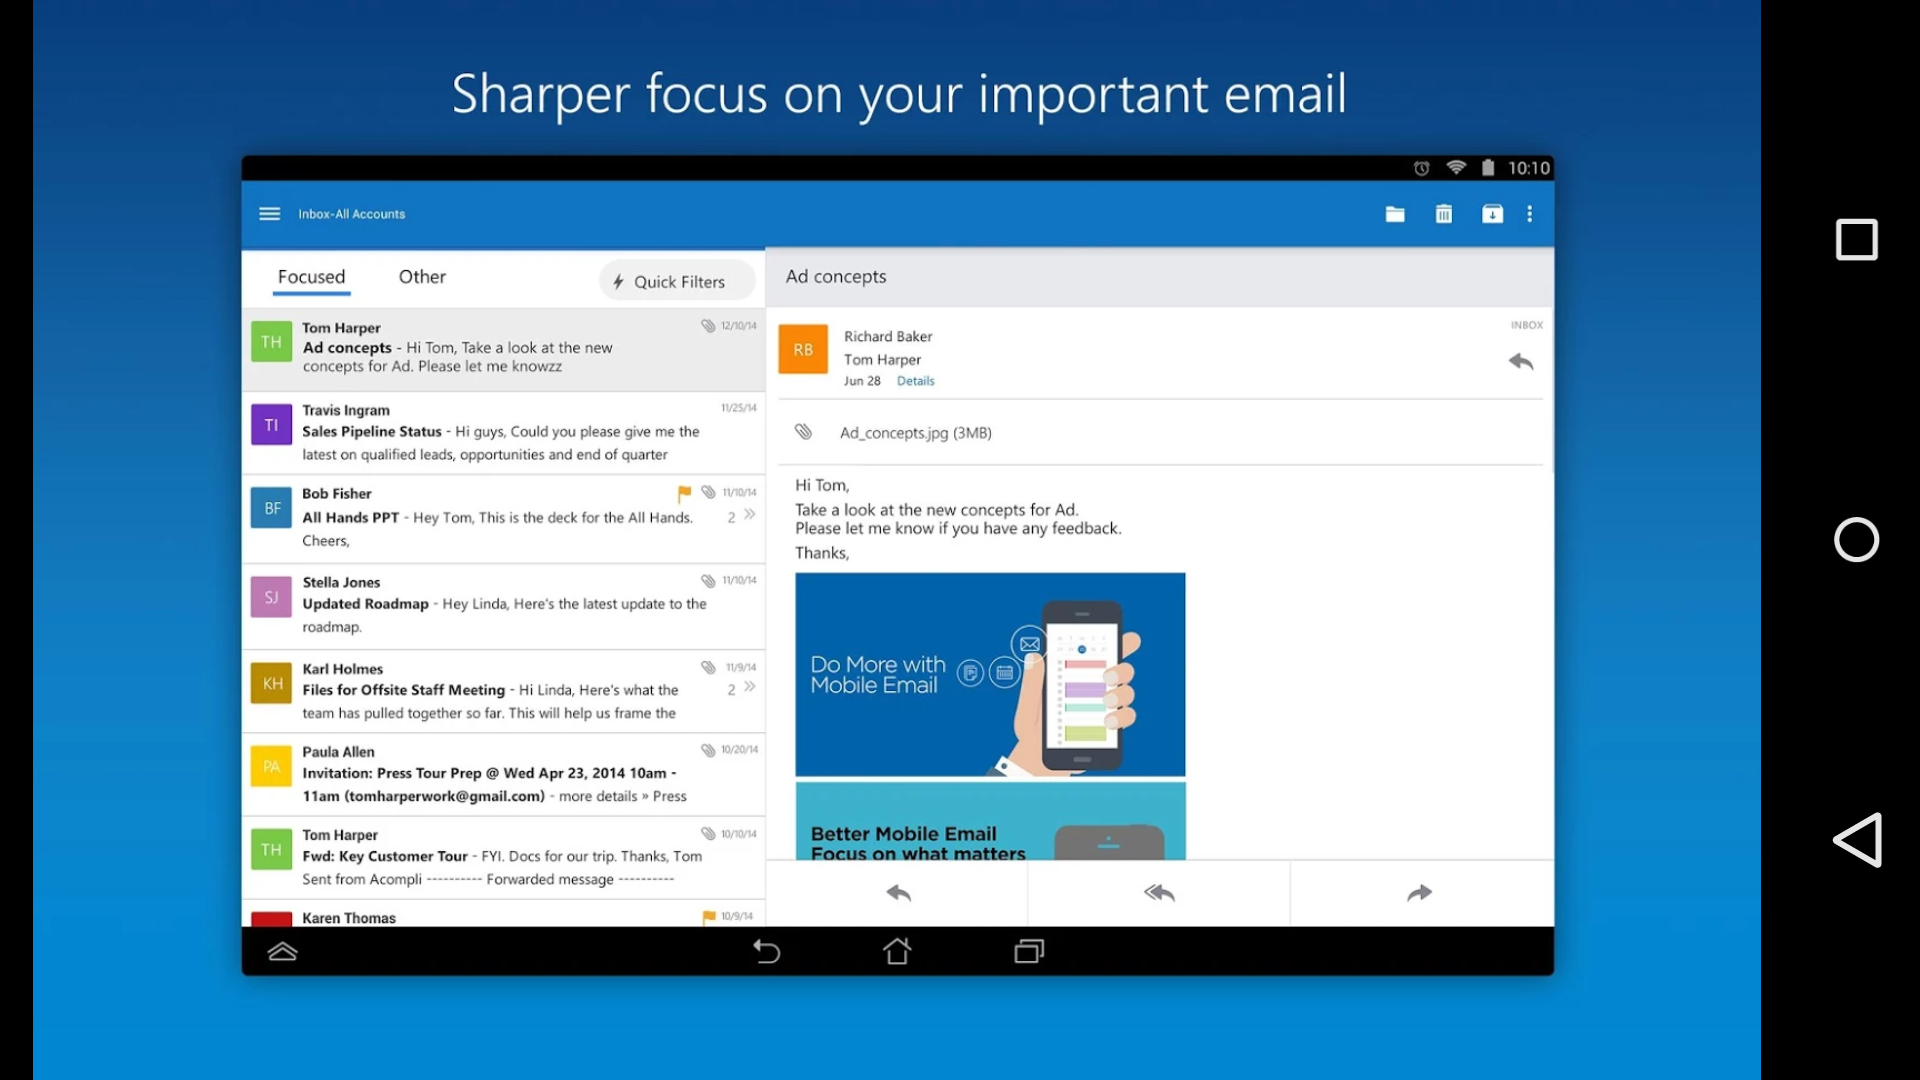Viewport: 1920px width, 1080px height.
Task: Open the hamburger navigation menu
Action: click(269, 214)
